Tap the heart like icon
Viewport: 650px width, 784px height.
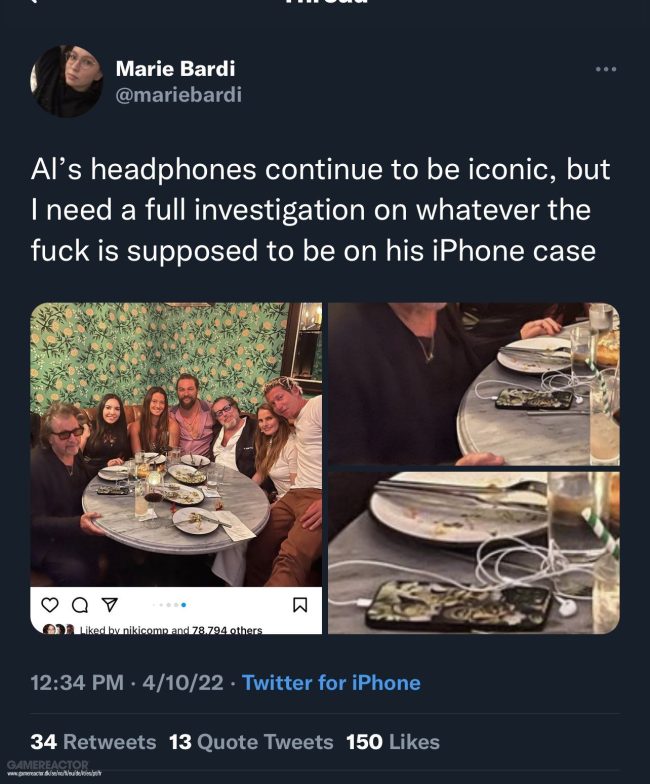(50, 605)
